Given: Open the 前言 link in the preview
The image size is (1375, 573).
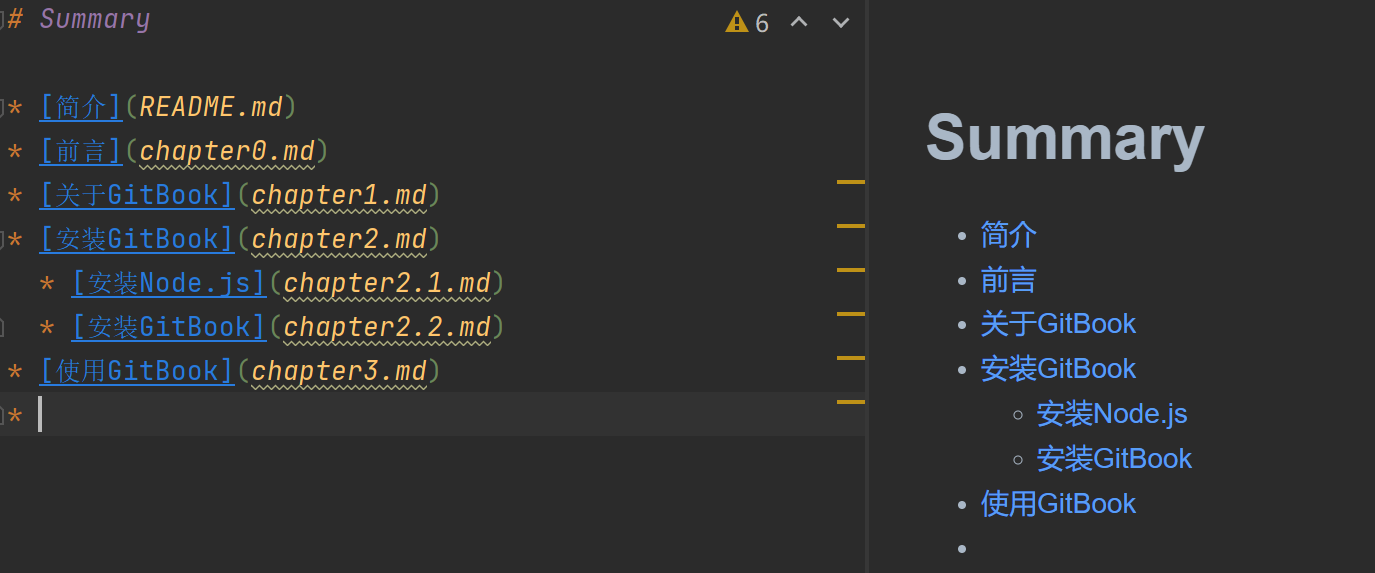Looking at the screenshot, I should coord(1008,280).
